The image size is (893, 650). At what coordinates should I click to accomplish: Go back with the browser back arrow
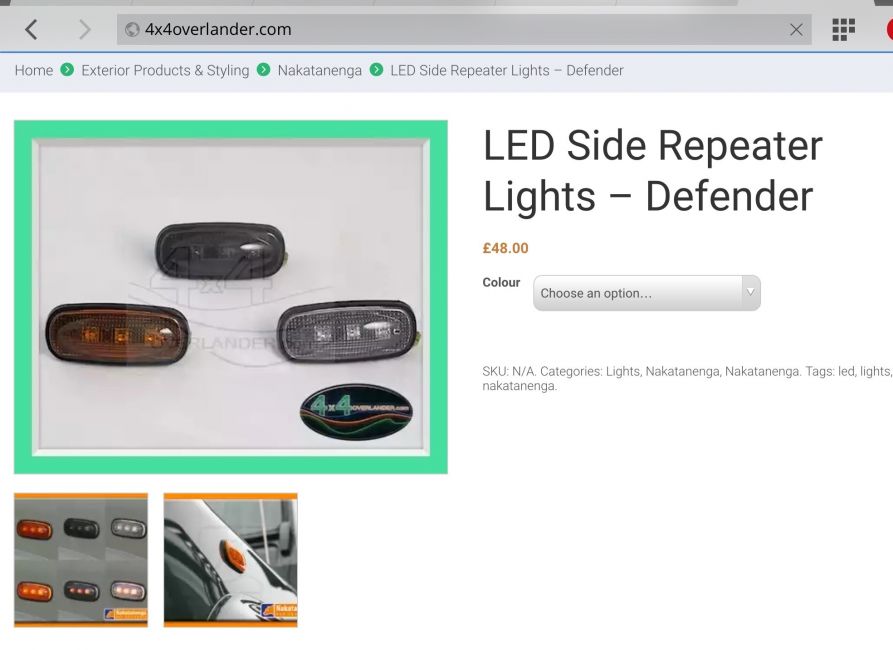coord(31,30)
